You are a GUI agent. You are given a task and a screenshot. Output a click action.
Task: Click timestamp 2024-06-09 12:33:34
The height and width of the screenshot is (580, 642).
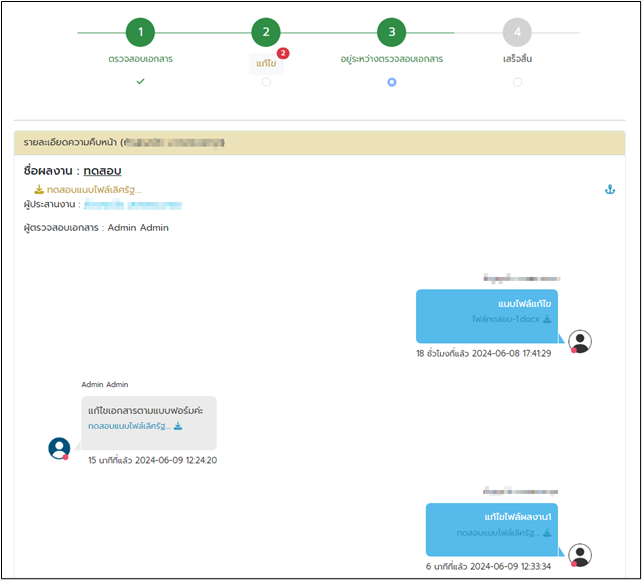coord(511,566)
